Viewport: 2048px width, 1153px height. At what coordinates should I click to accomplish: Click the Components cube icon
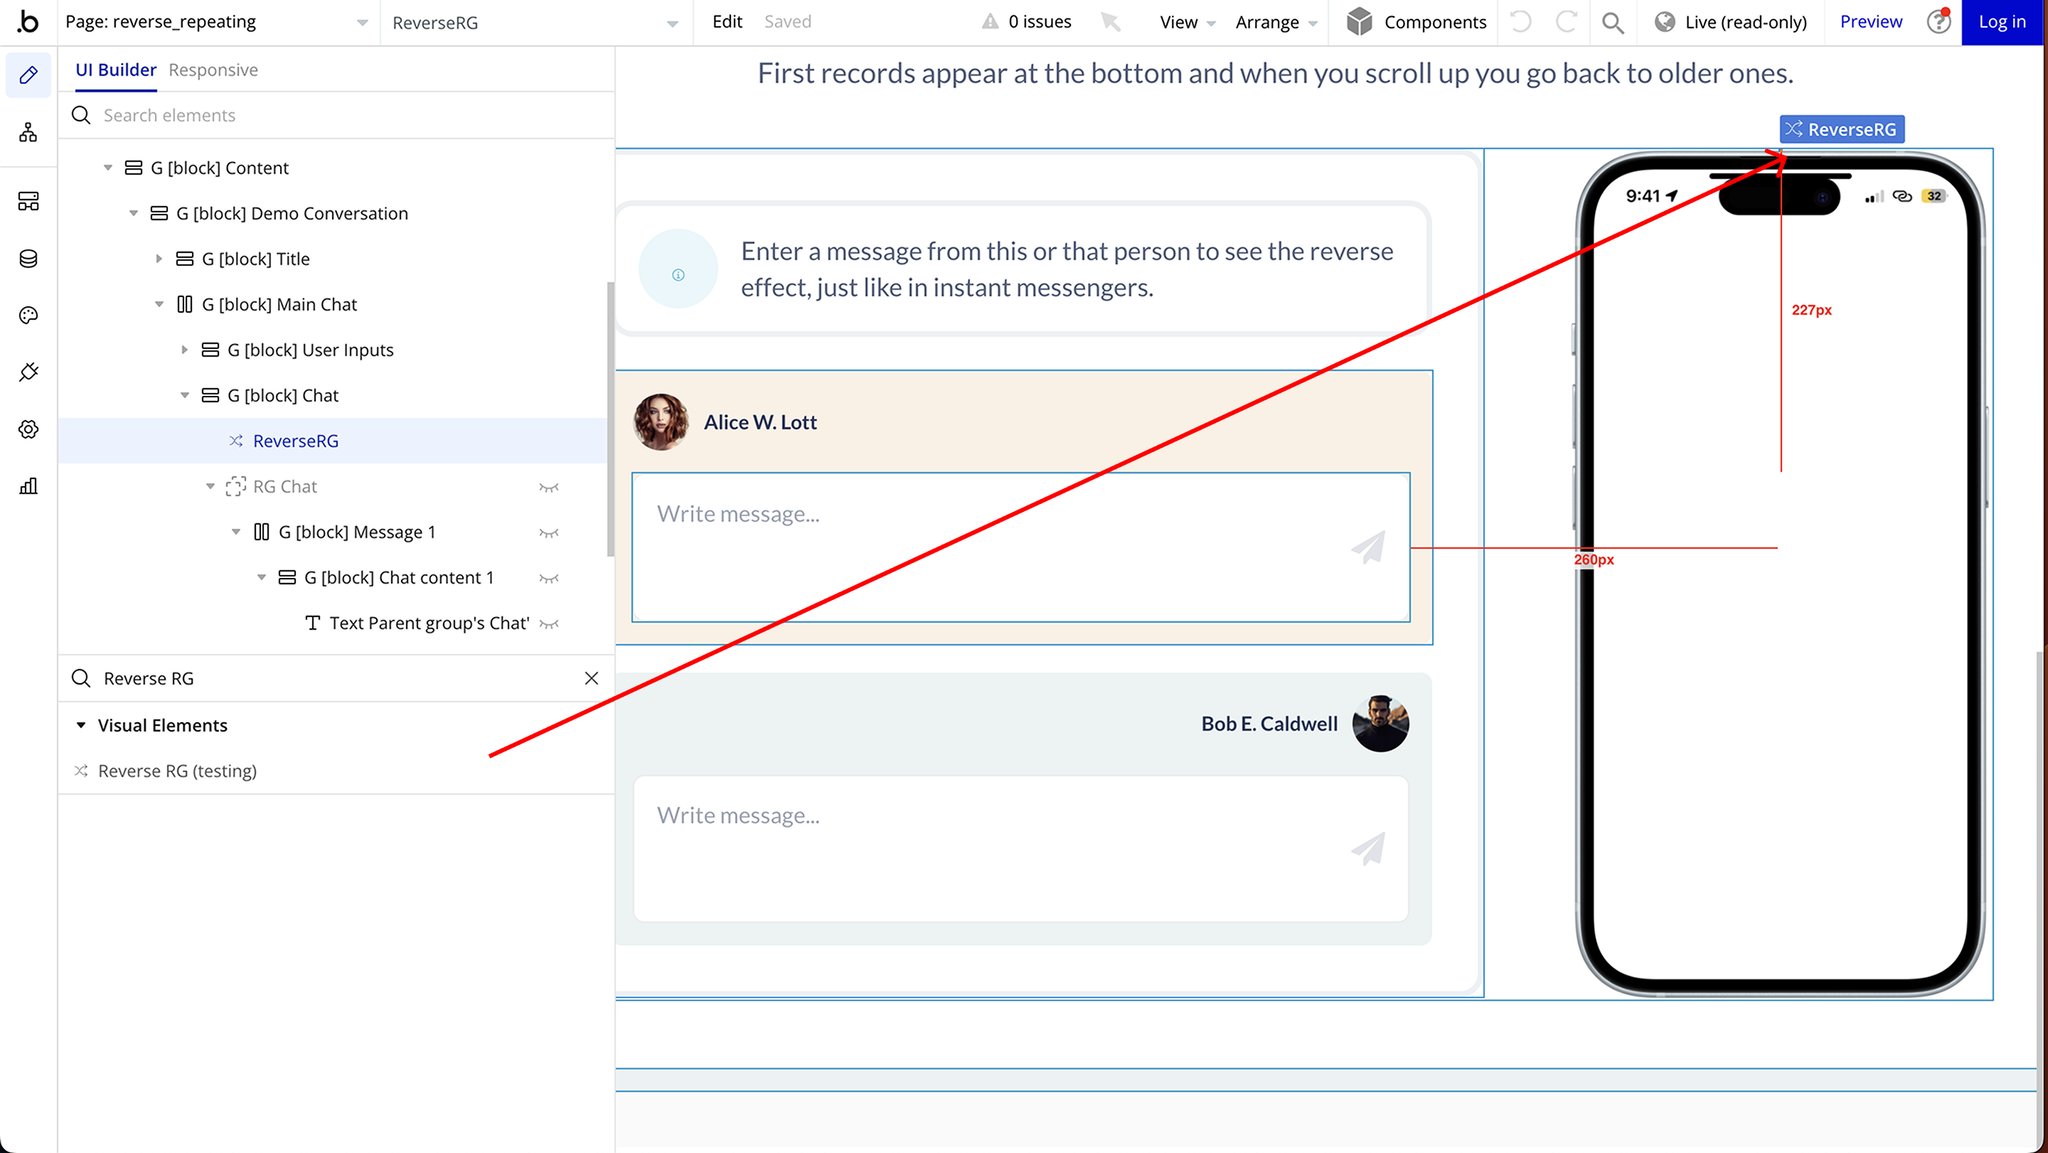[x=1359, y=22]
